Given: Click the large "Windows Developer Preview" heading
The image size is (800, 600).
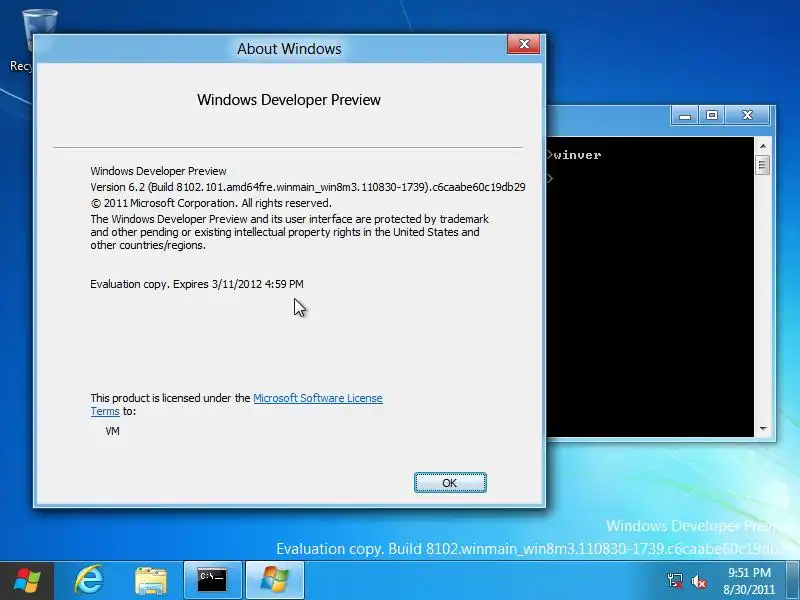Looking at the screenshot, I should (289, 100).
